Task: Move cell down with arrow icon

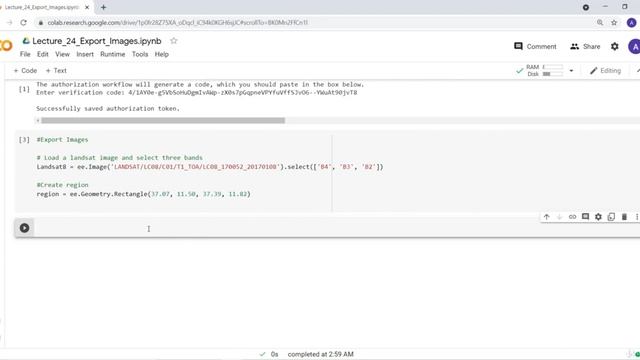Action: (x=560, y=217)
